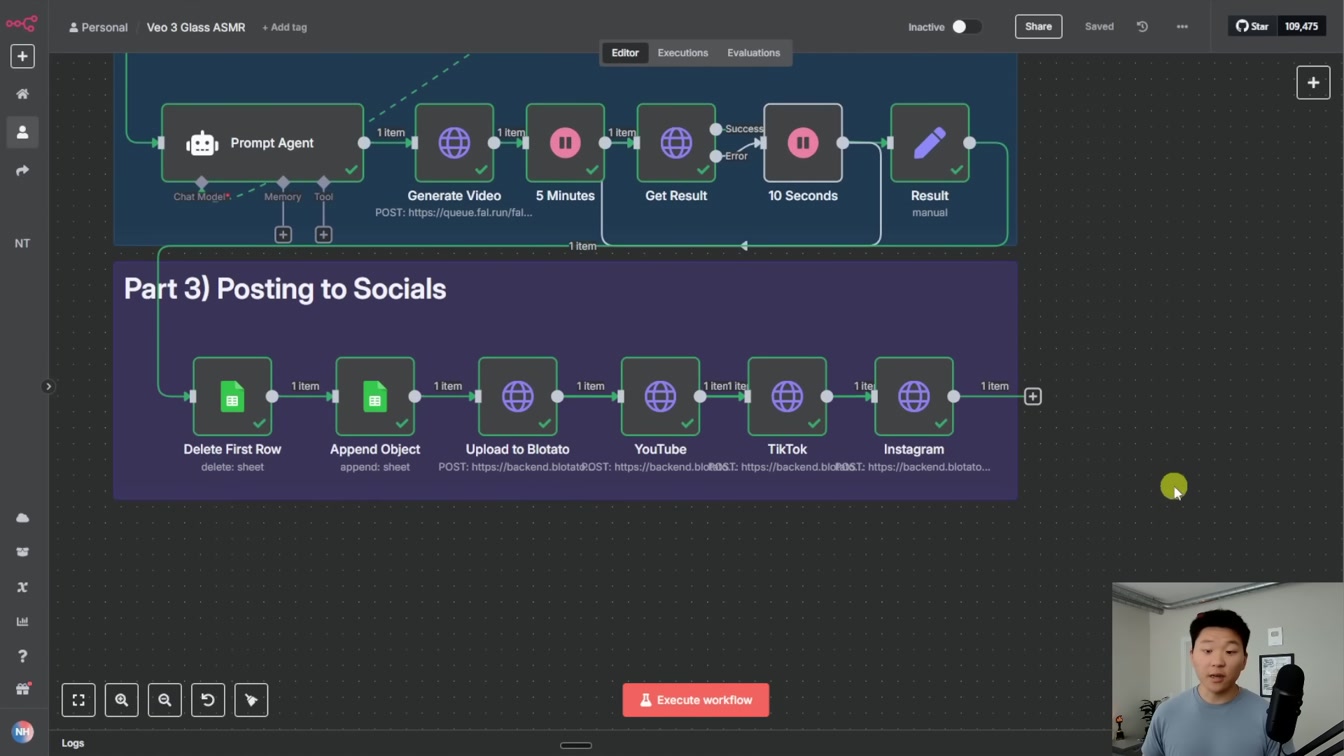Select the Upload to Blotato node
1344x756 pixels.
pos(518,396)
